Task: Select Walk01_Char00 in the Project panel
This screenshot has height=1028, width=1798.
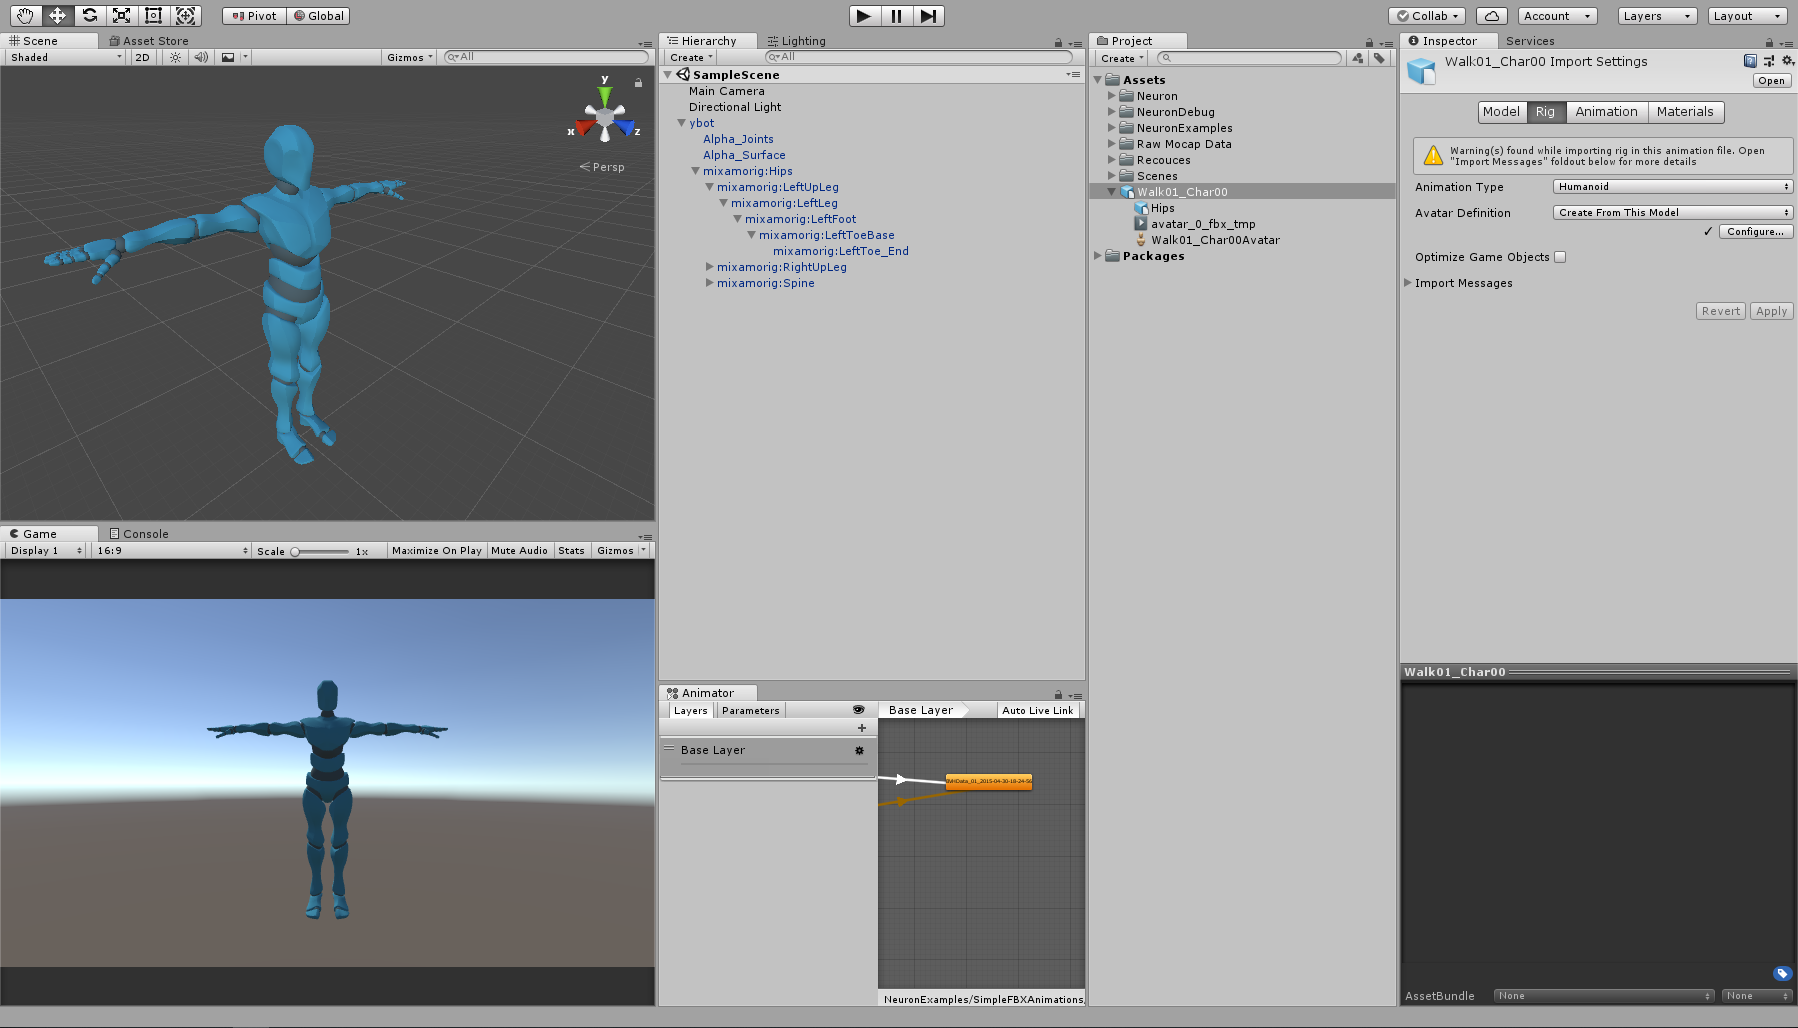Action: pyautogui.click(x=1183, y=191)
